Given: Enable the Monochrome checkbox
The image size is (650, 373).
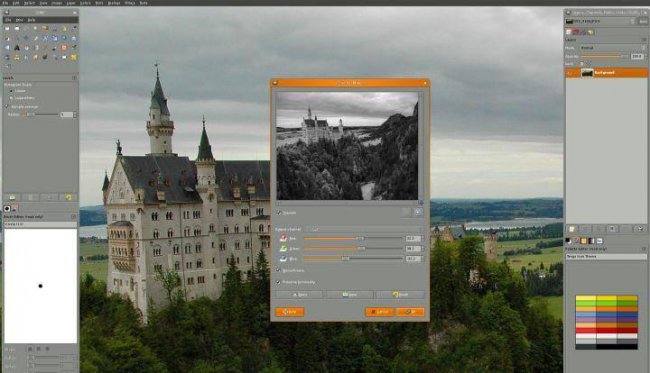Looking at the screenshot, I should click(x=278, y=270).
